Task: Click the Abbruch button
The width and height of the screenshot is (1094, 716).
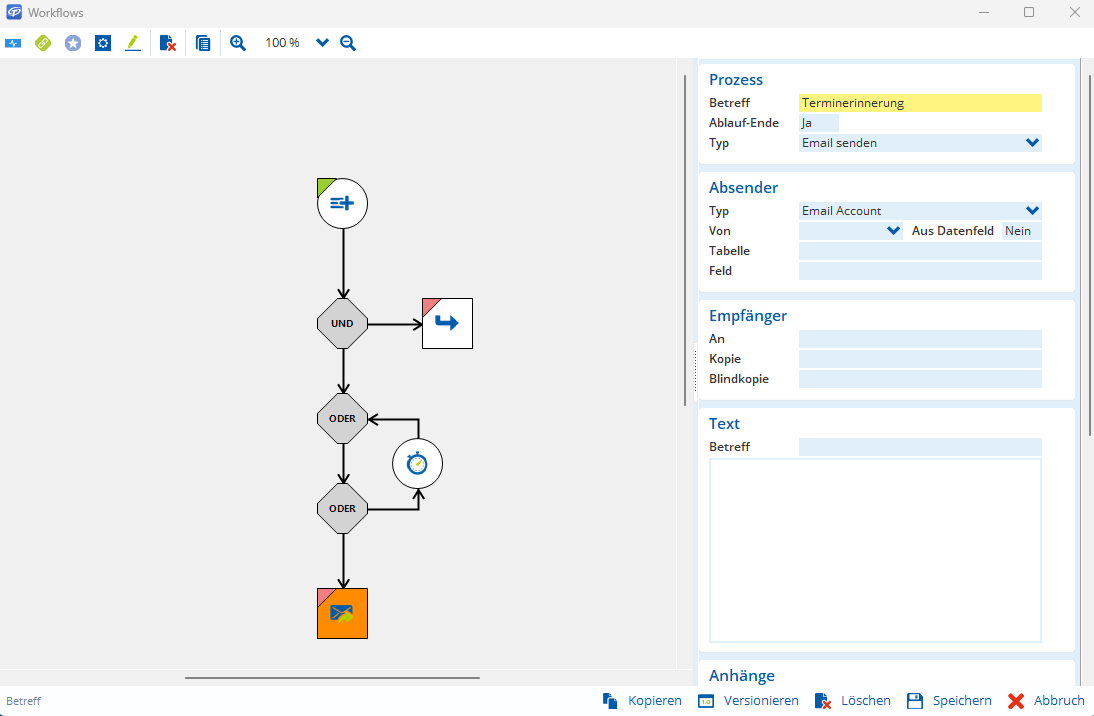Action: click(x=1046, y=701)
